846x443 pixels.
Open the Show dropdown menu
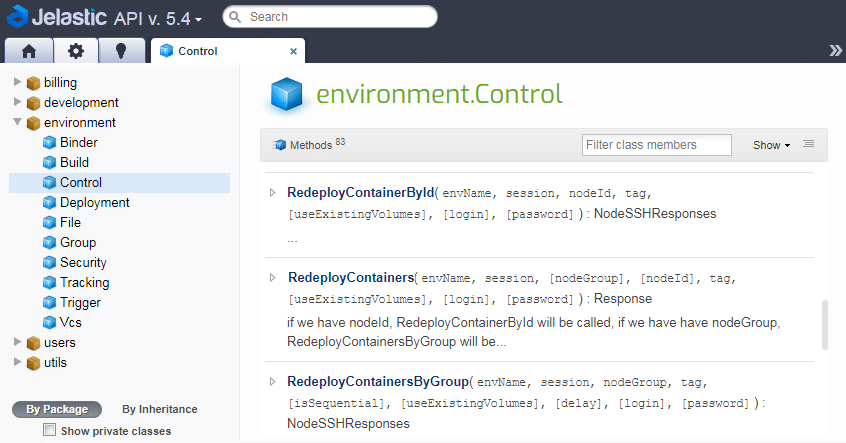pos(772,145)
